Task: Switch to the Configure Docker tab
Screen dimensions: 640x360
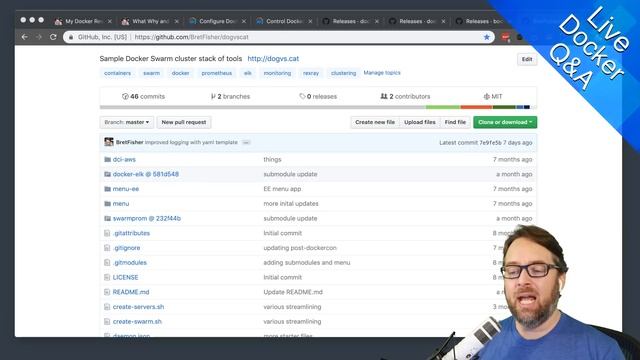Action: 218,21
